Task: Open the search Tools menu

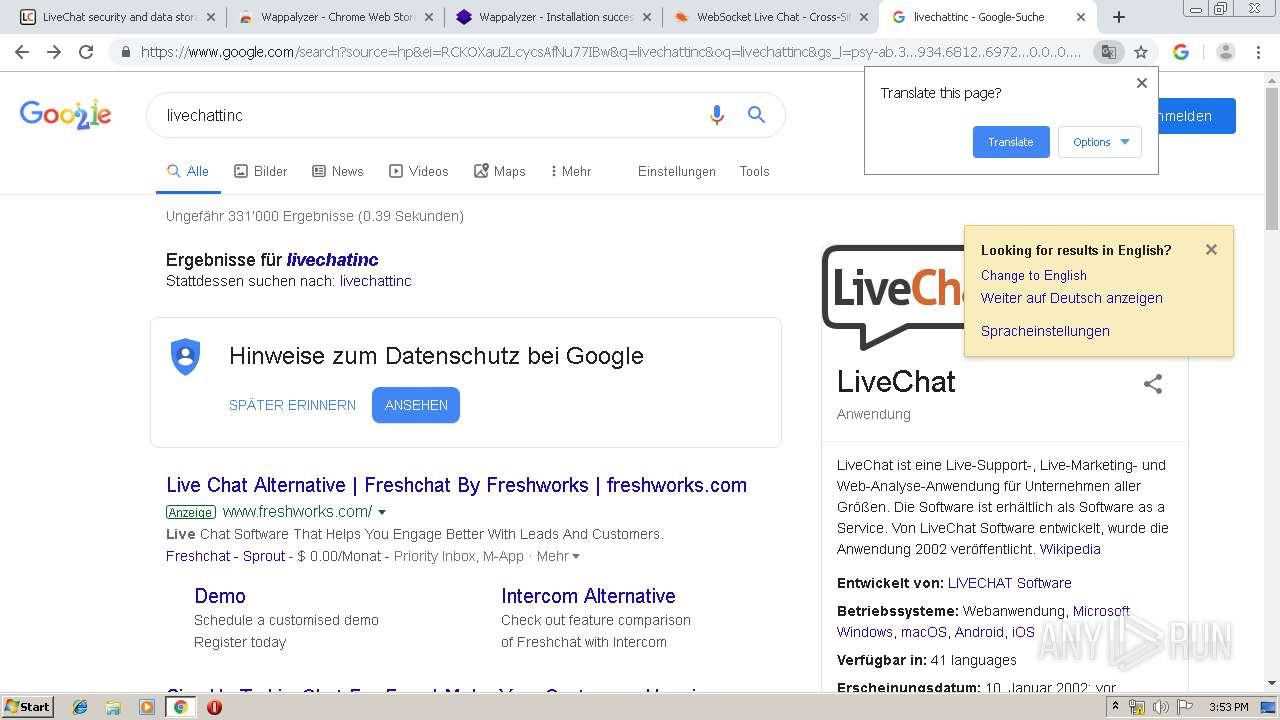Action: pos(754,171)
